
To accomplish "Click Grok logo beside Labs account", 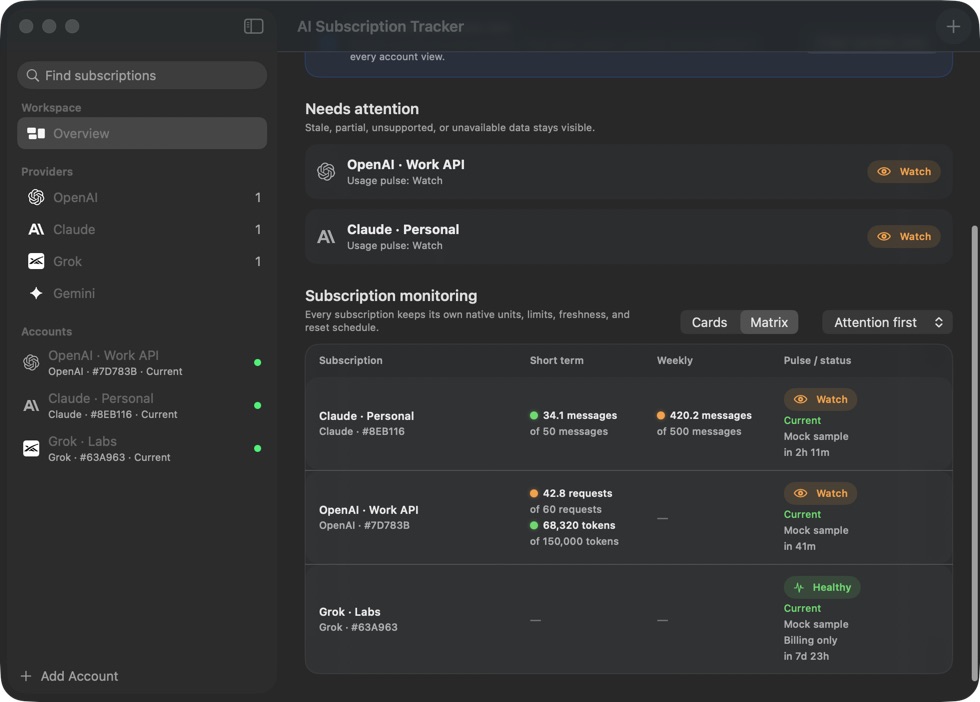I will tap(31, 448).
